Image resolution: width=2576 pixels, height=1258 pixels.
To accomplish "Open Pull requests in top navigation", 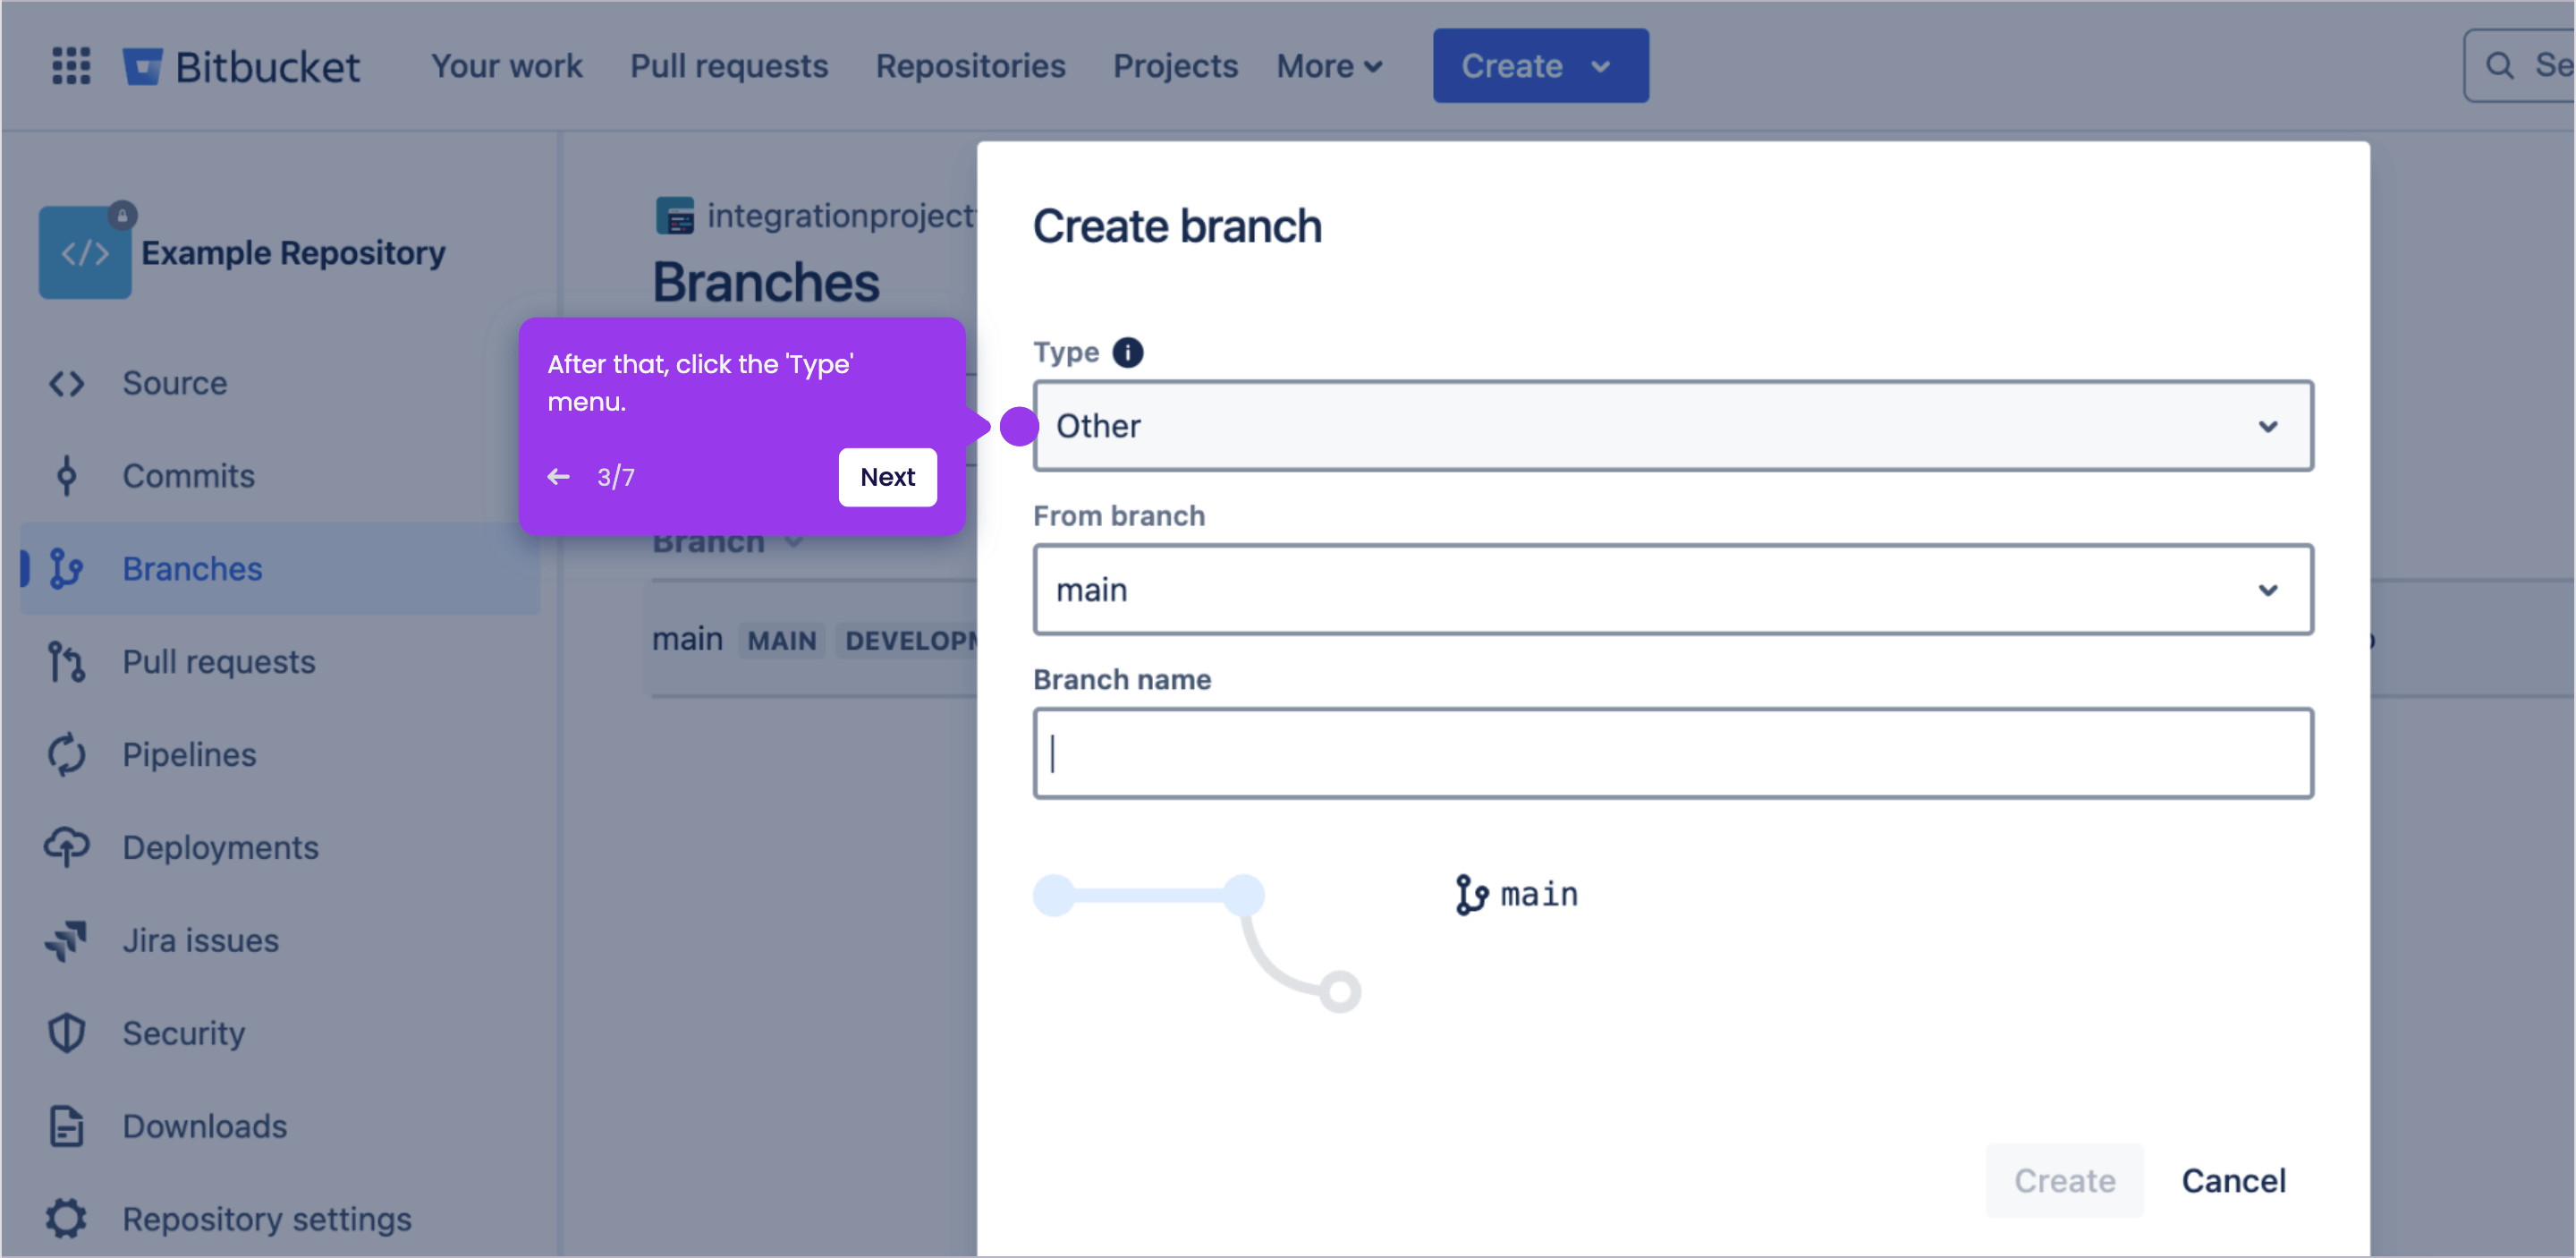I will point(729,66).
